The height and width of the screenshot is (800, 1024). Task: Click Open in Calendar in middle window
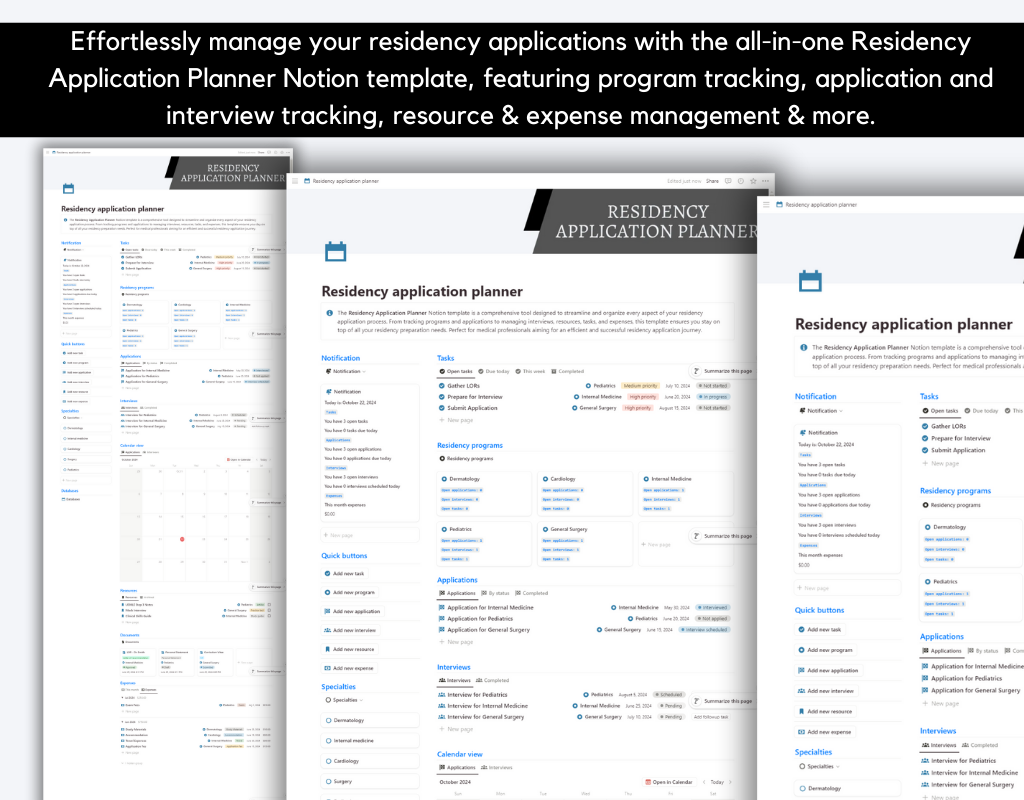(668, 782)
